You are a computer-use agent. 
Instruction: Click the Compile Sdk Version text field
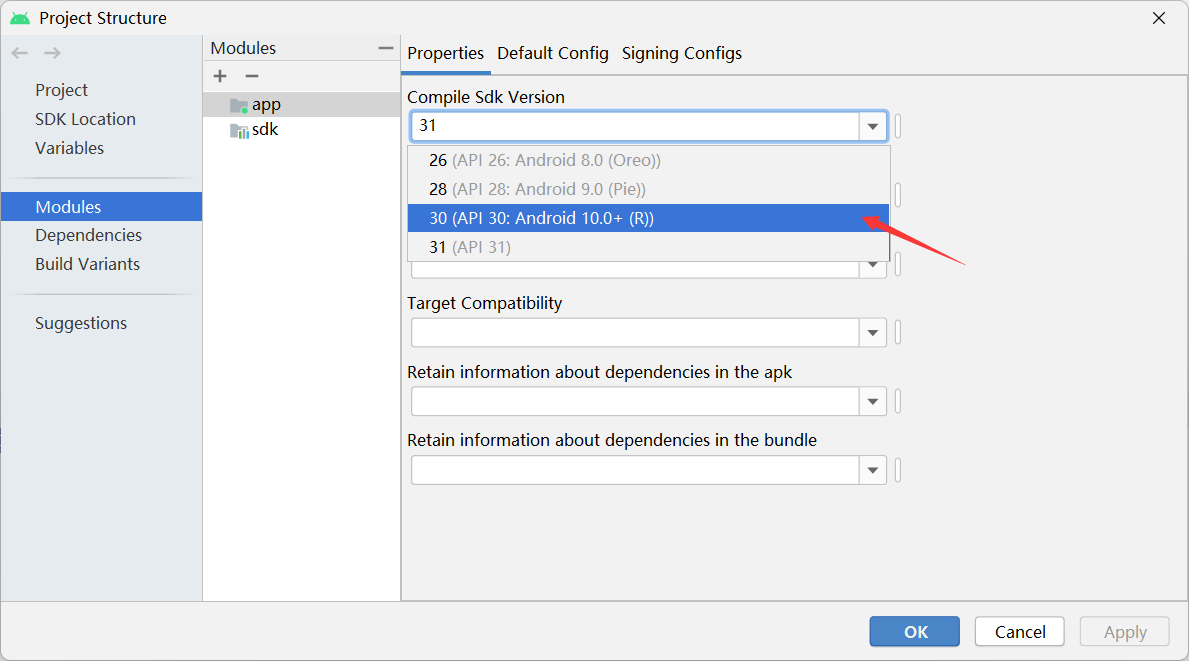[x=635, y=126]
